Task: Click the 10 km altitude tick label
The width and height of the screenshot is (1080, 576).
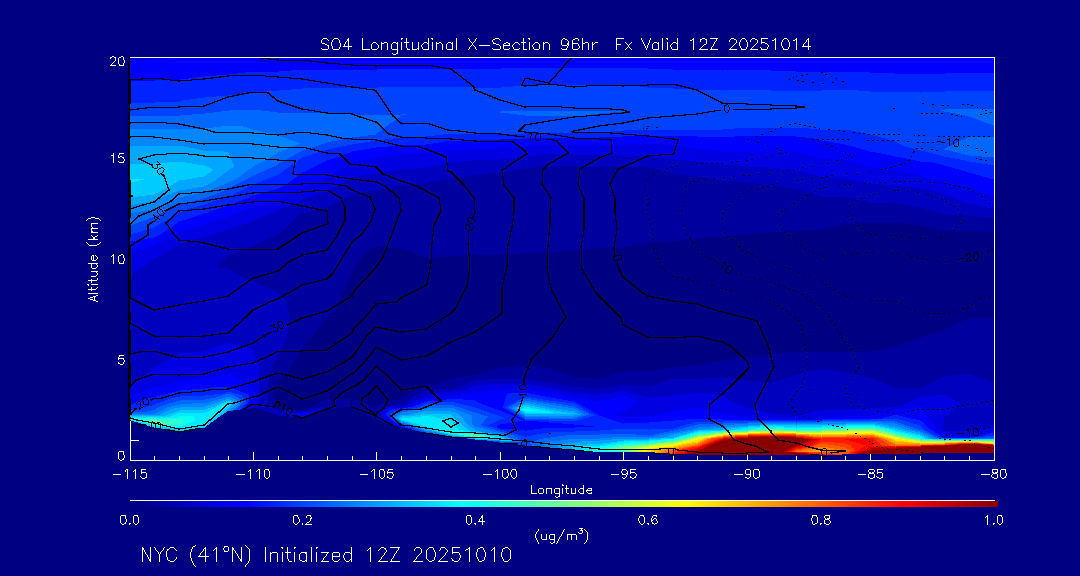Action: (x=115, y=259)
